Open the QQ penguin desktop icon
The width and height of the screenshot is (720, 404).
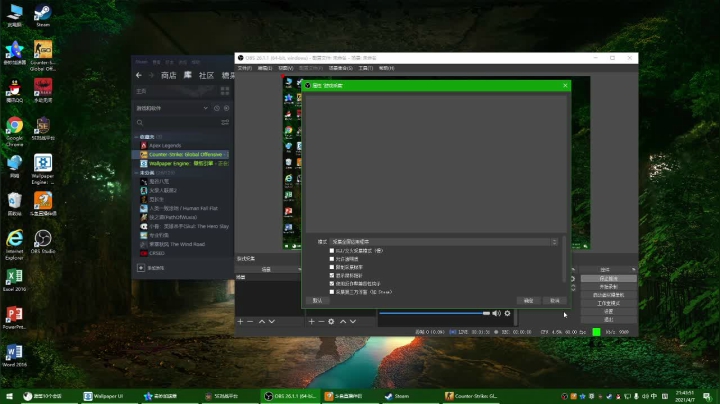[x=14, y=90]
